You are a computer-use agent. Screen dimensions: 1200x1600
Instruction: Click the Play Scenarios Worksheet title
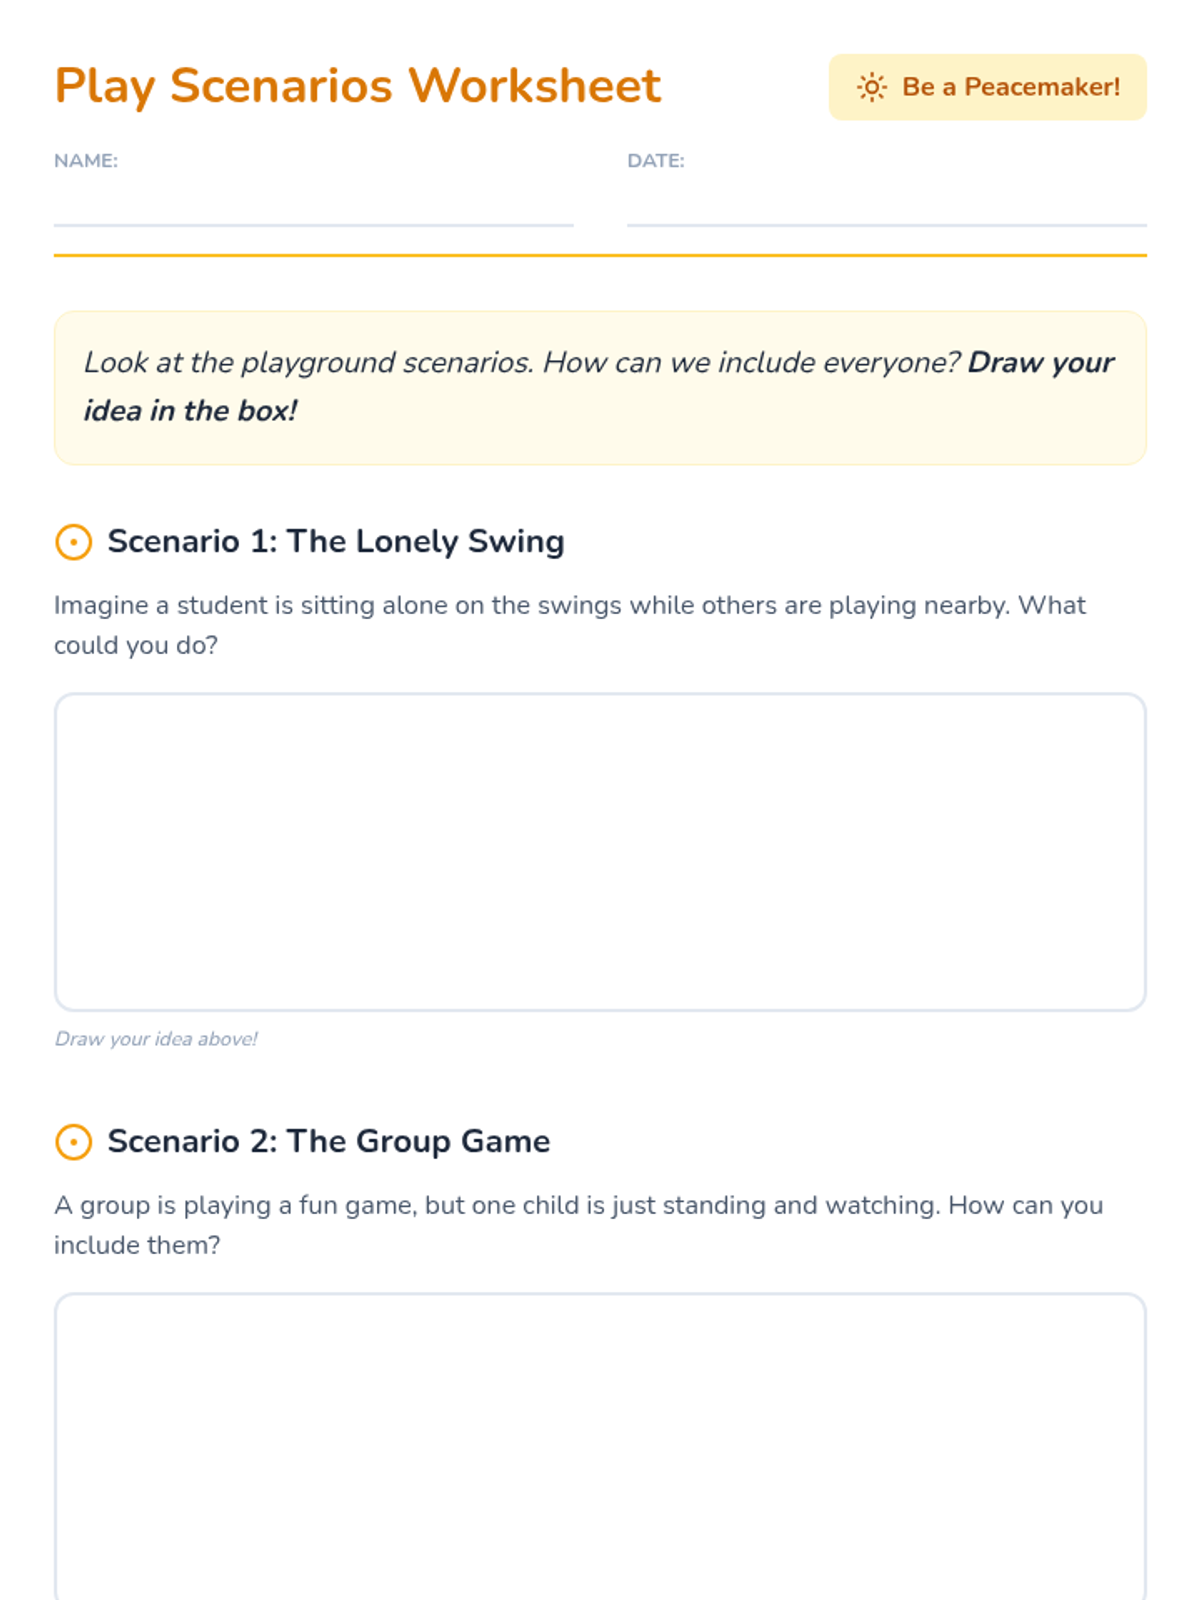pyautogui.click(x=357, y=86)
